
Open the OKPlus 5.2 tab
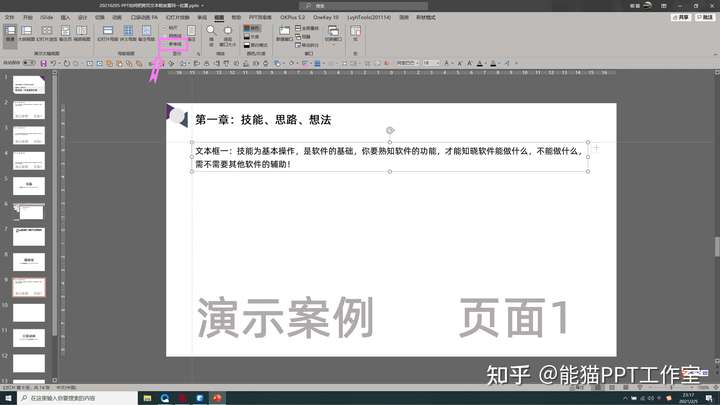[292, 17]
